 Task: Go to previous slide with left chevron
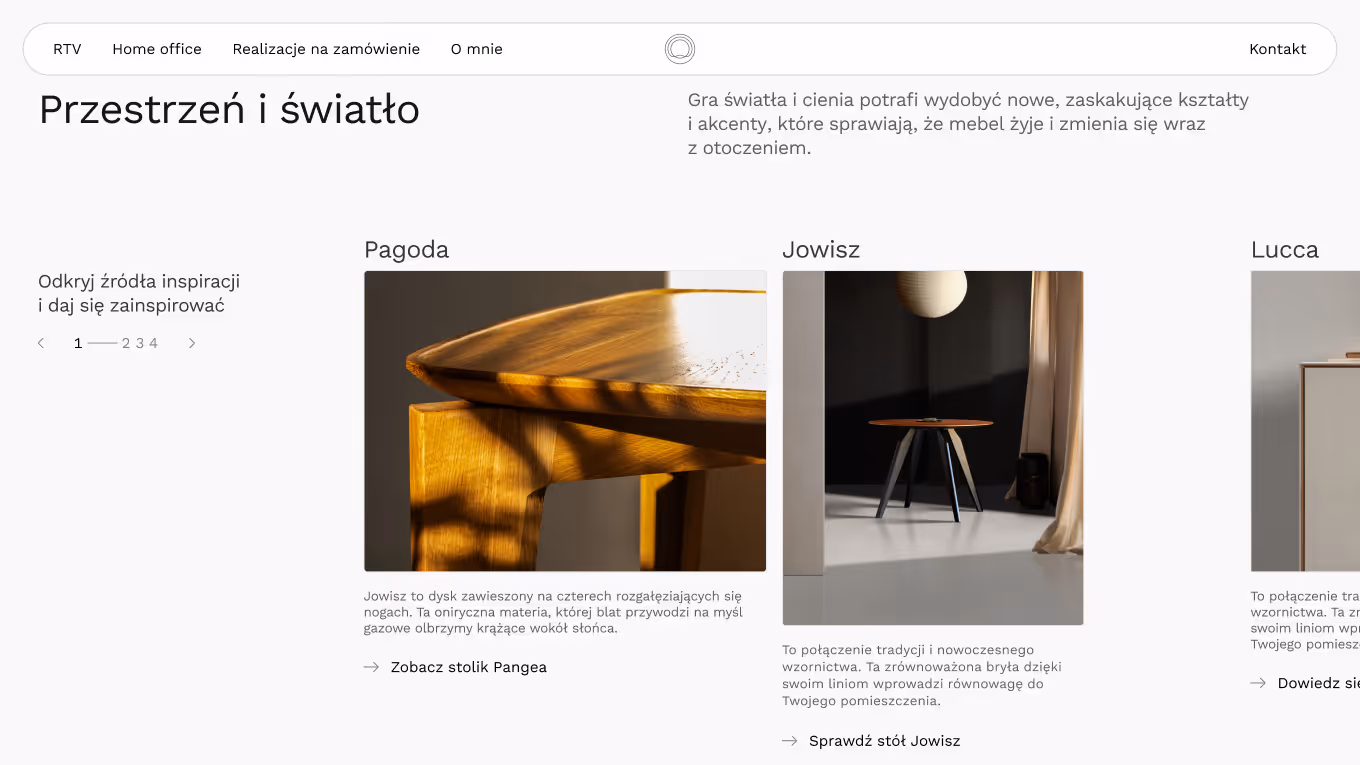pos(41,343)
